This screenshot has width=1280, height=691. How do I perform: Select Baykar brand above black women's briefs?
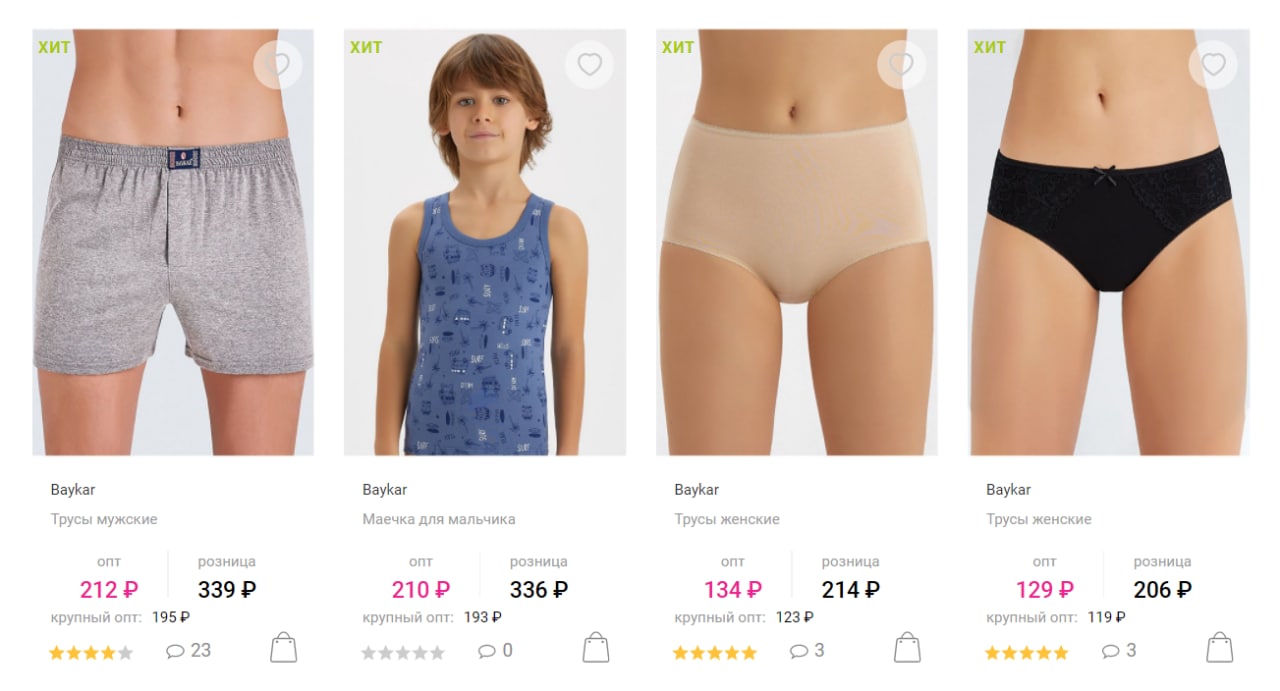pos(1008,490)
